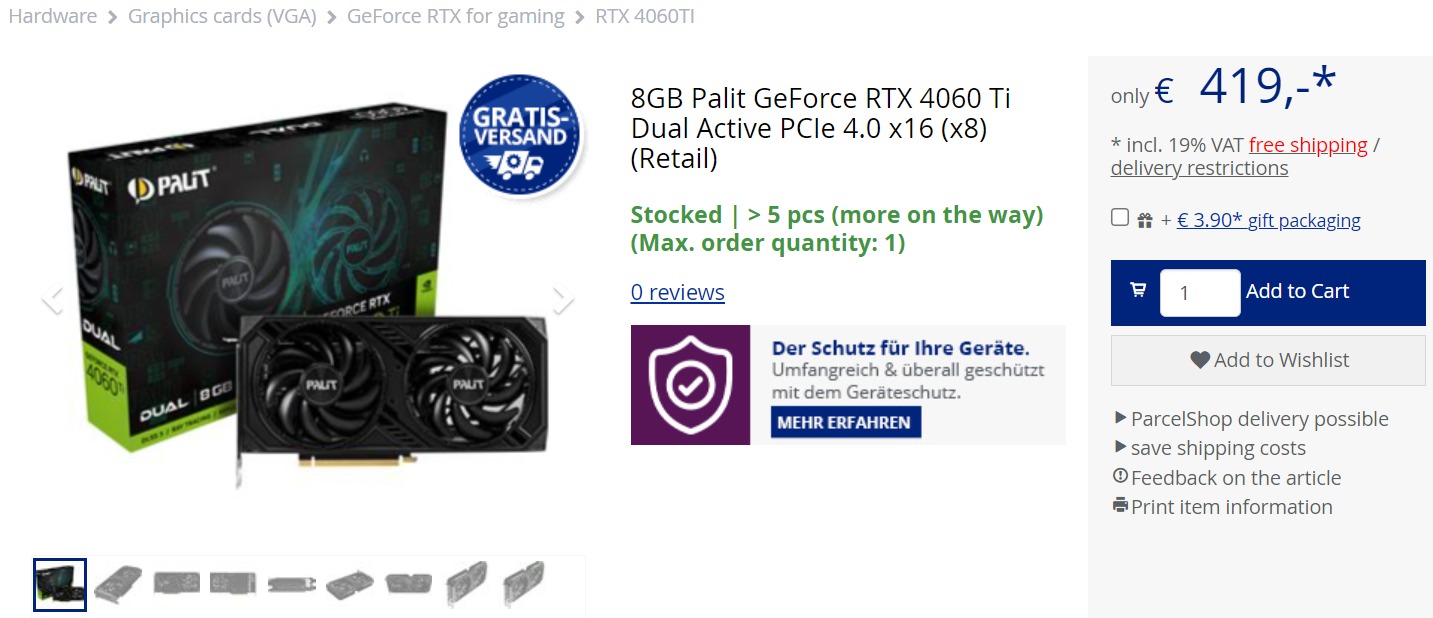1433x618 pixels.
Task: Click the purple shield Geräteschutz icon
Action: (690, 385)
